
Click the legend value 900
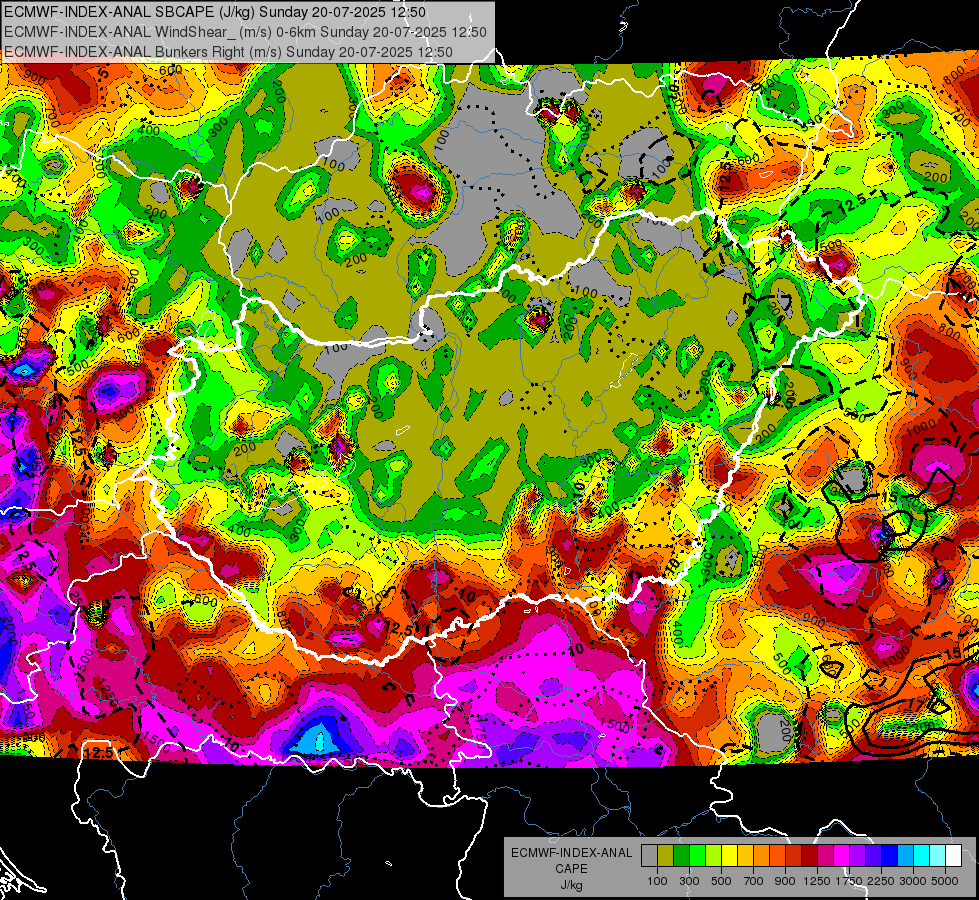click(785, 881)
